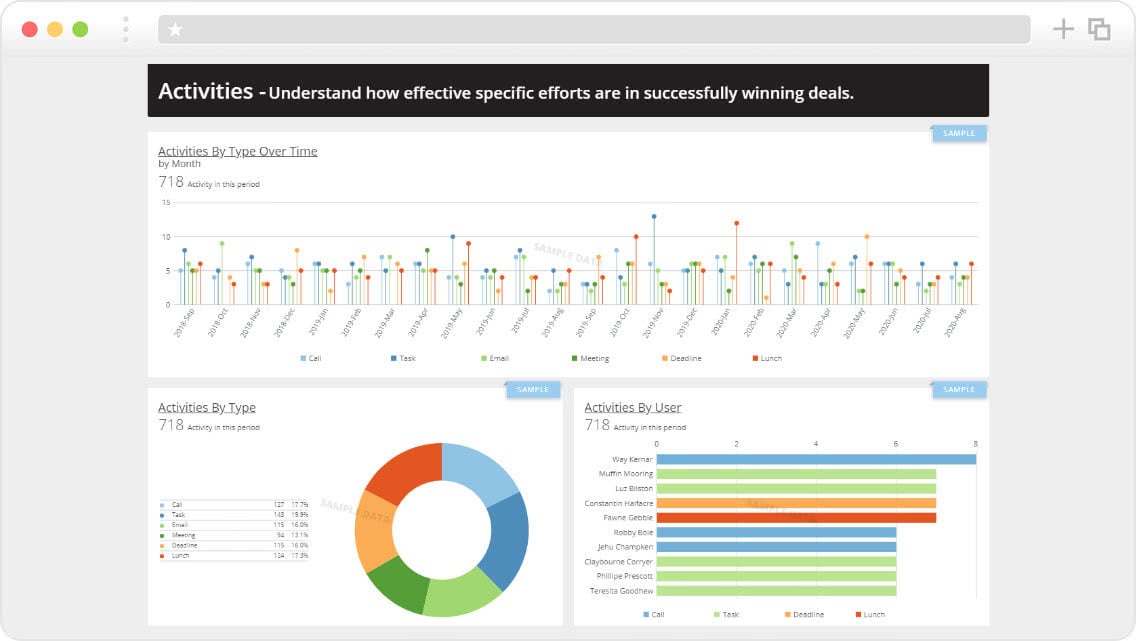The image size is (1136, 641).
Task: Click the bookmark star in the address bar
Action: pos(176,28)
